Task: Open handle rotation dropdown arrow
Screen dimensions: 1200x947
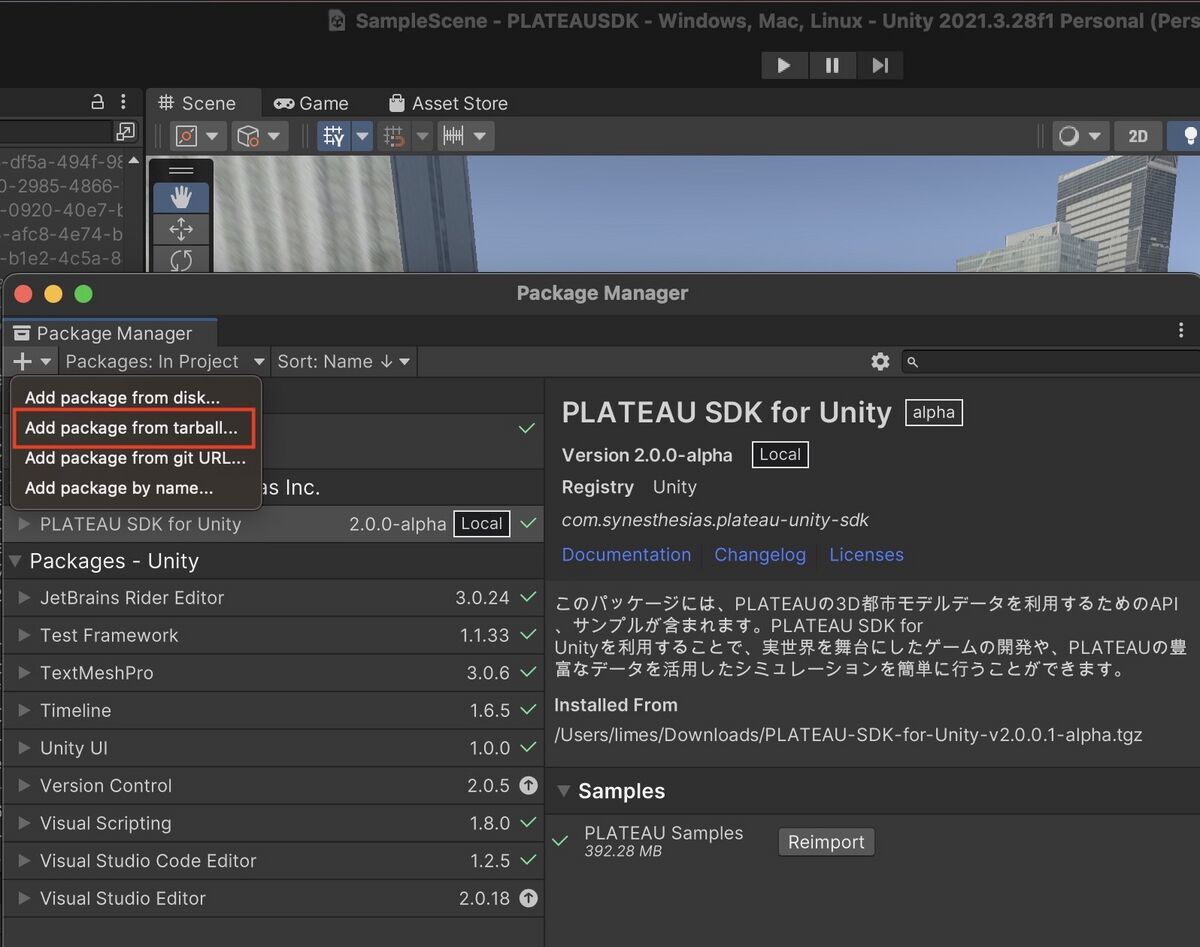Action: tap(275, 136)
